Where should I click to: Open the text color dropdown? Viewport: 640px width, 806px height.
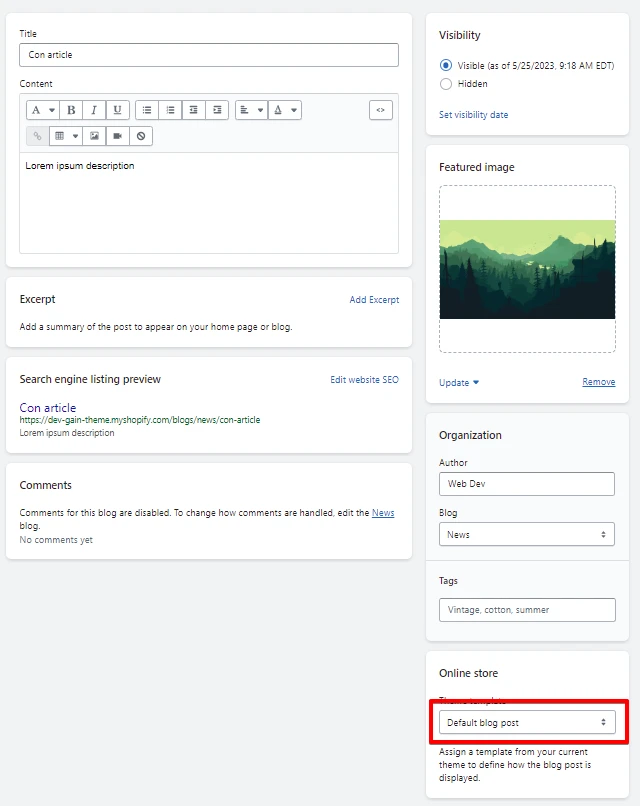coord(285,110)
